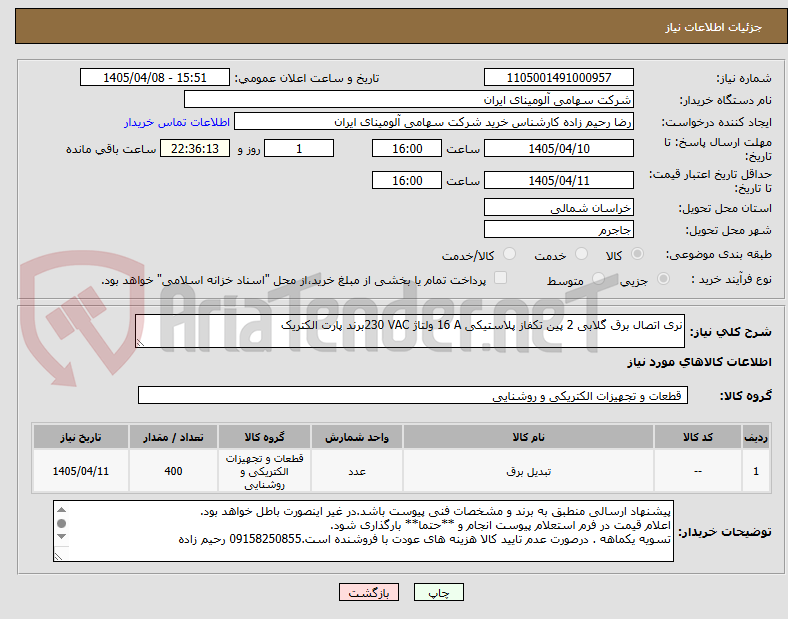The height and width of the screenshot is (619, 788).
Task: Click resize handle of شرح کلی نیاز box
Action: (x=140, y=343)
